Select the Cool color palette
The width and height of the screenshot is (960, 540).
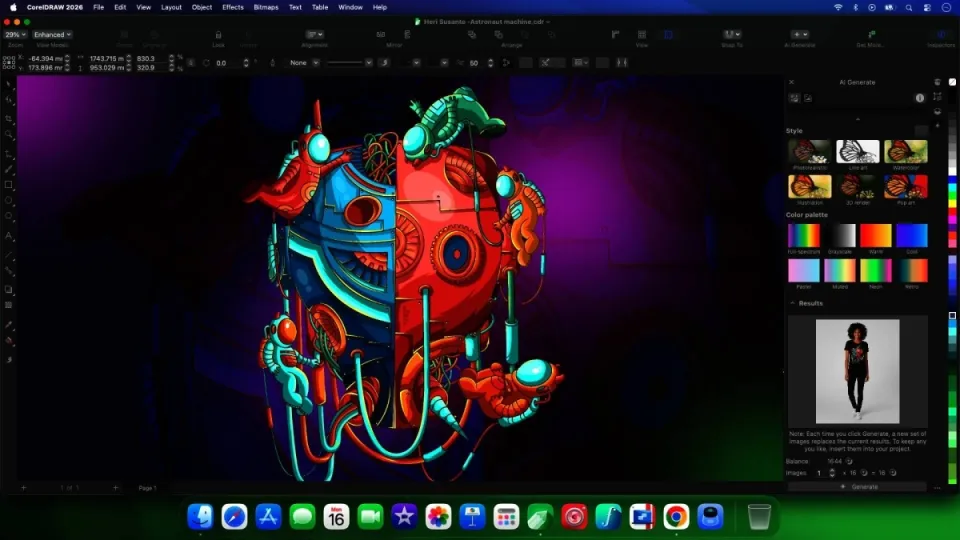click(912, 235)
